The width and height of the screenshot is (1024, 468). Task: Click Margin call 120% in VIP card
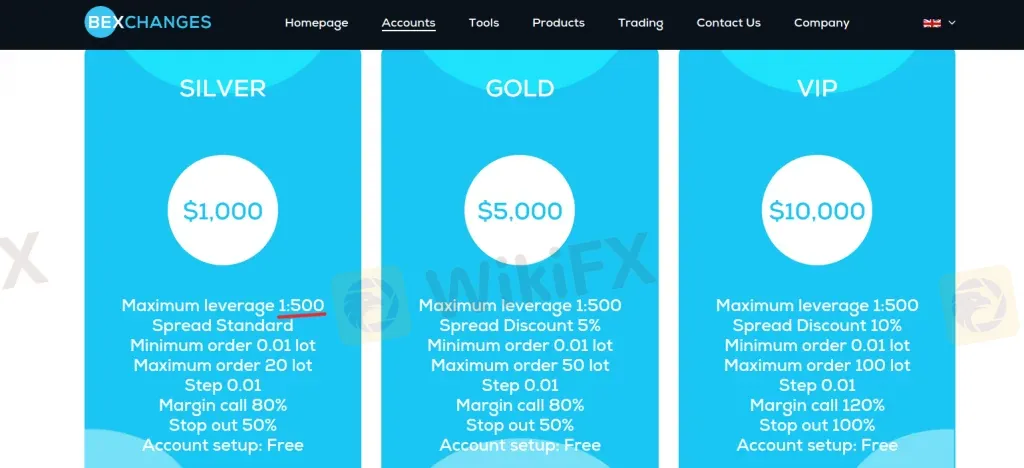[x=817, y=406]
